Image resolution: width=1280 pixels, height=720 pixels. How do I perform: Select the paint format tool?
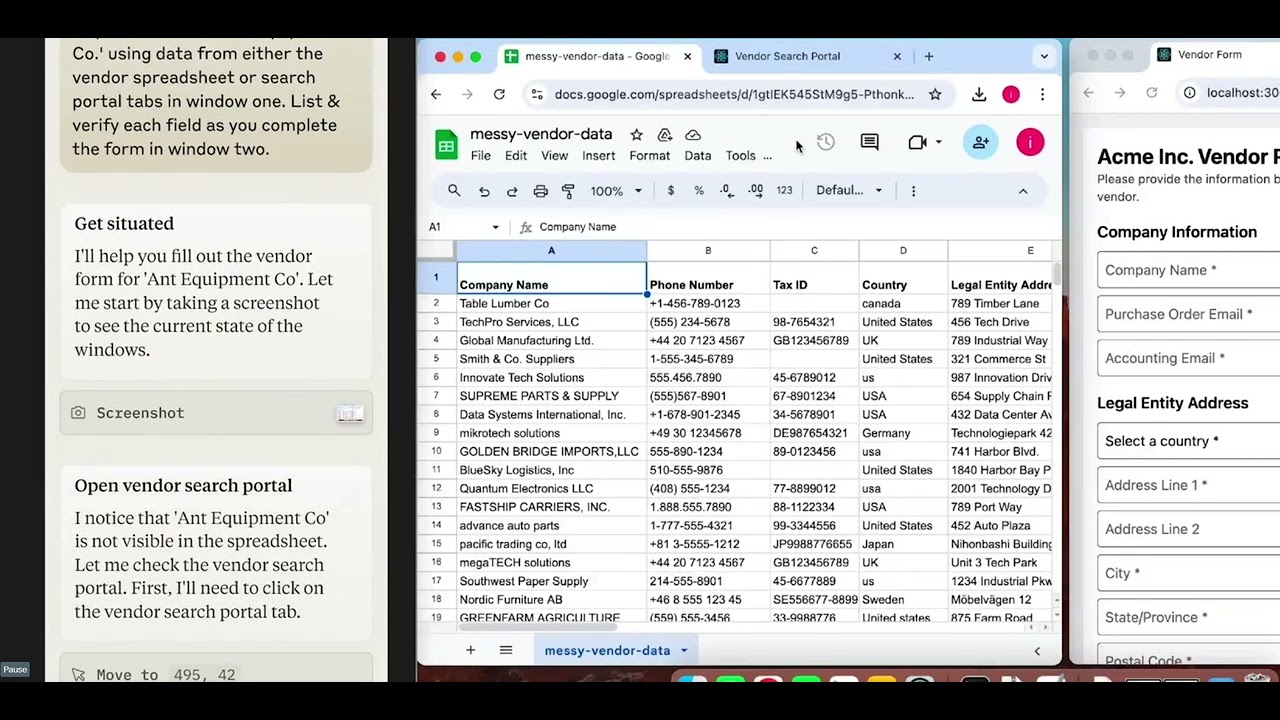pos(568,191)
